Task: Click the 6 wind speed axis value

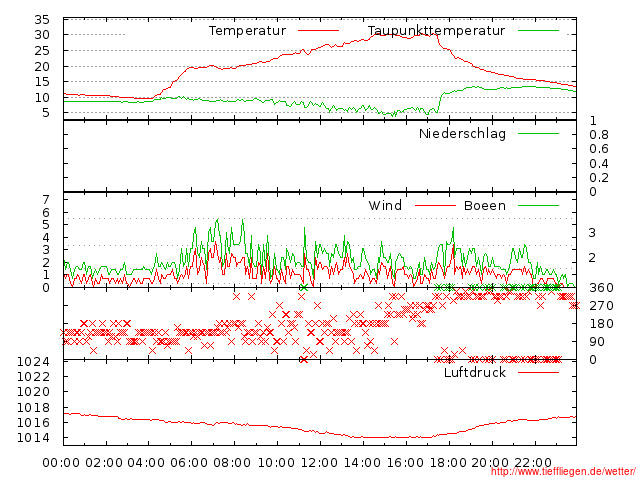Action: [46, 212]
